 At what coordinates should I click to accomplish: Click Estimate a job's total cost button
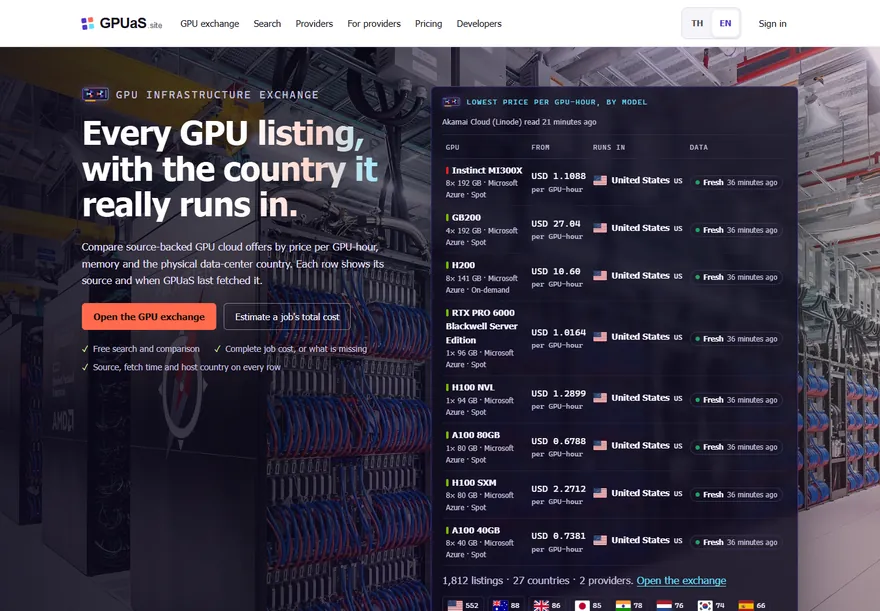tap(287, 316)
